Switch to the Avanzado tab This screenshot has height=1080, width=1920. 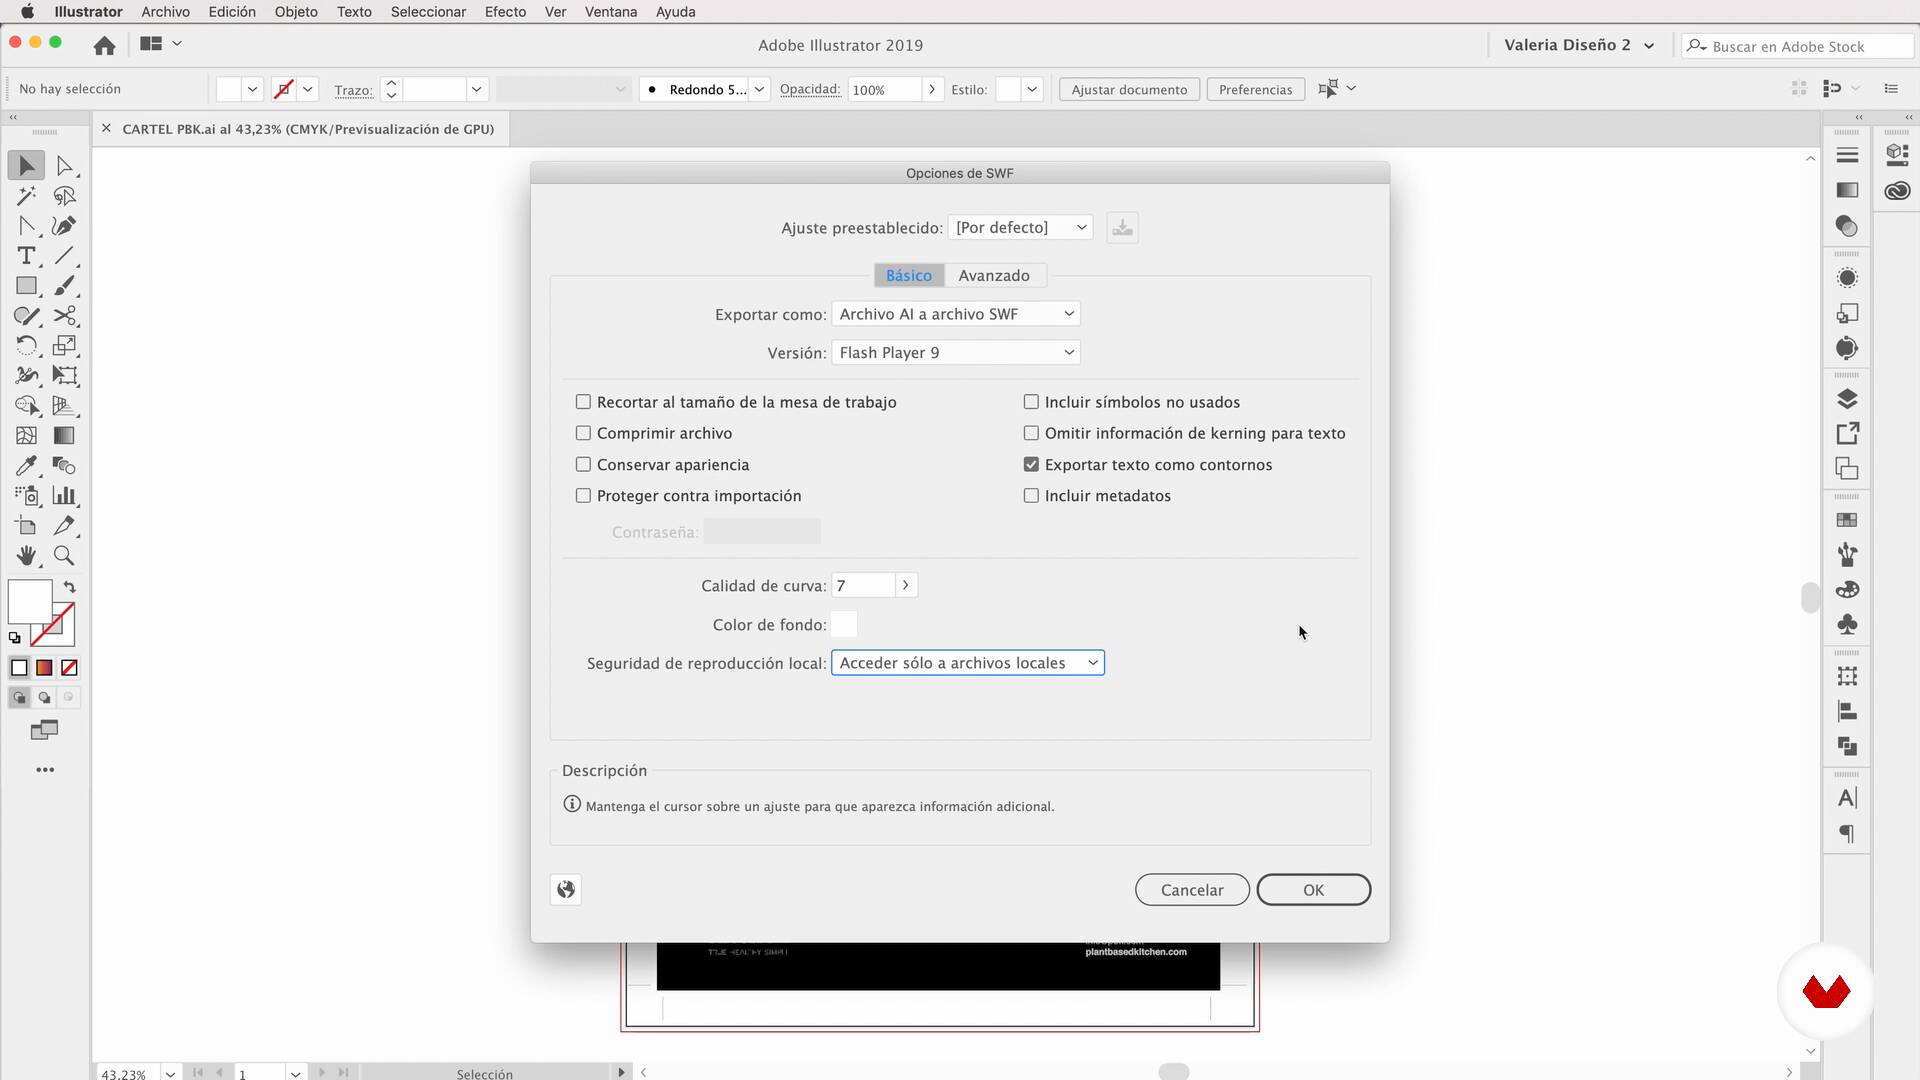pos(994,276)
